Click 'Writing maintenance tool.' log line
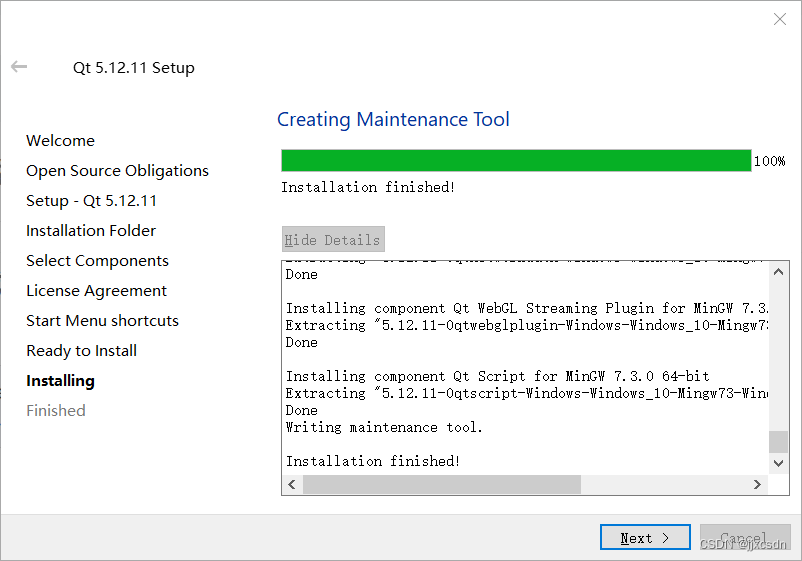The width and height of the screenshot is (802, 561). pos(384,427)
